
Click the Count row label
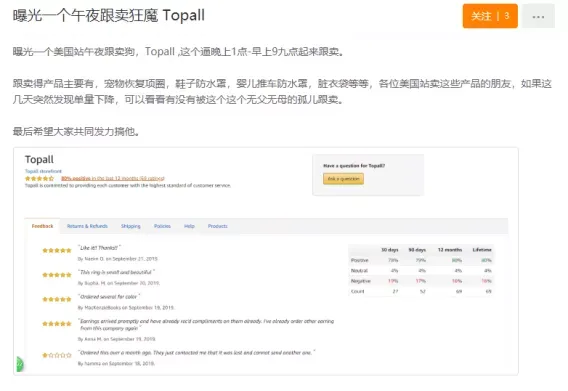(x=357, y=291)
